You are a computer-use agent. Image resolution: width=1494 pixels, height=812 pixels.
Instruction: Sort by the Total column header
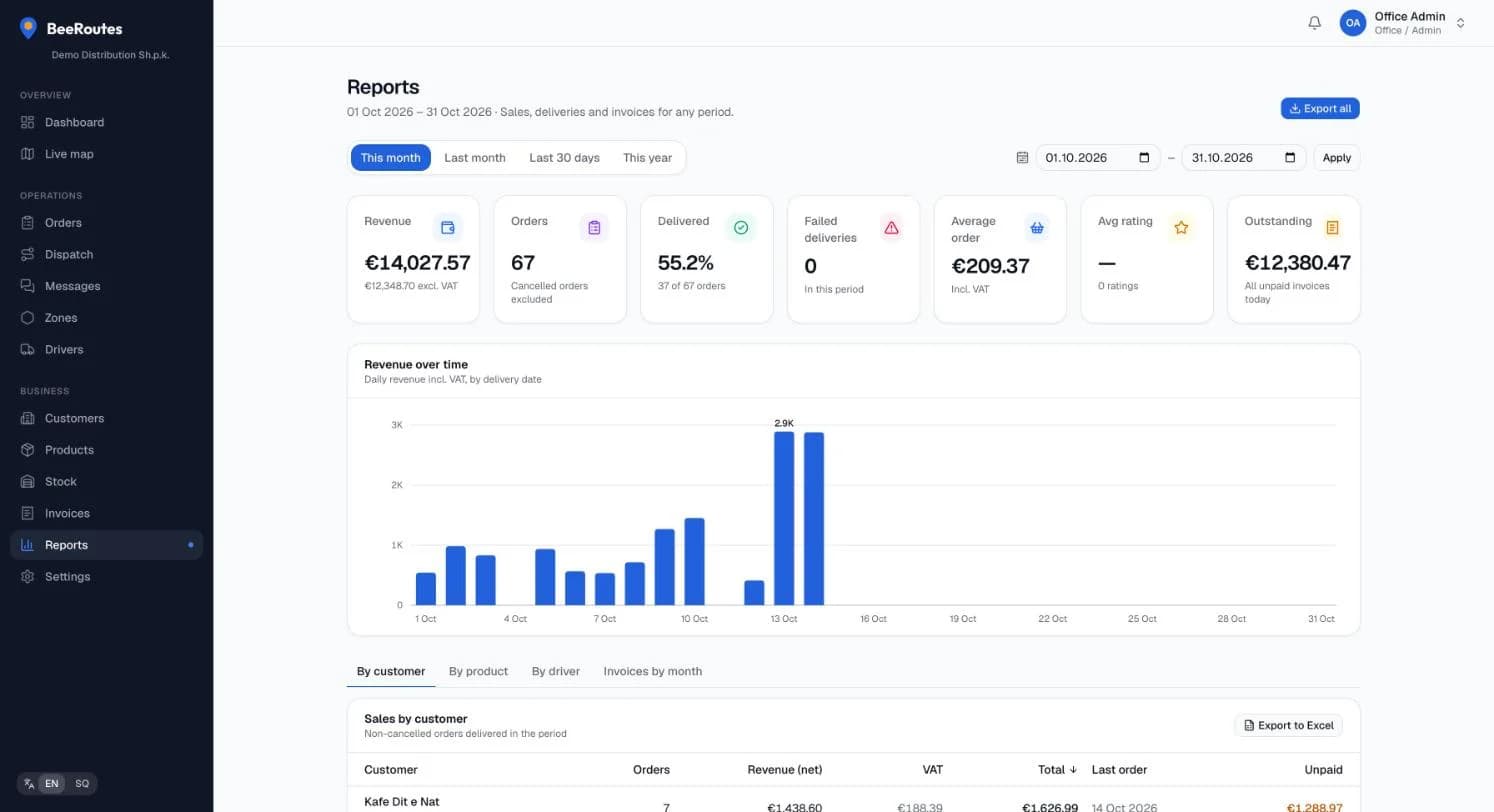1057,770
